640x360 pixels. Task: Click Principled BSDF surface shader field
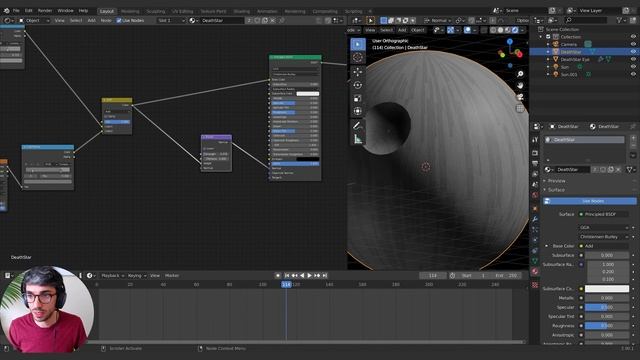(604, 214)
